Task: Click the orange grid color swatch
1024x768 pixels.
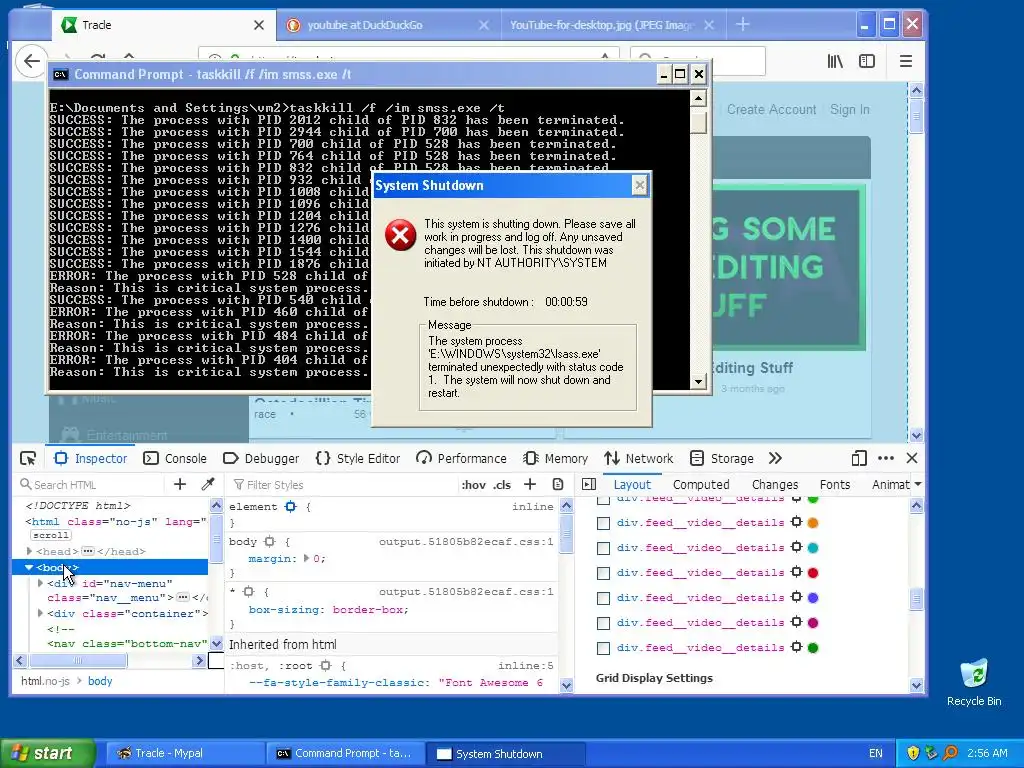Action: coord(813,522)
